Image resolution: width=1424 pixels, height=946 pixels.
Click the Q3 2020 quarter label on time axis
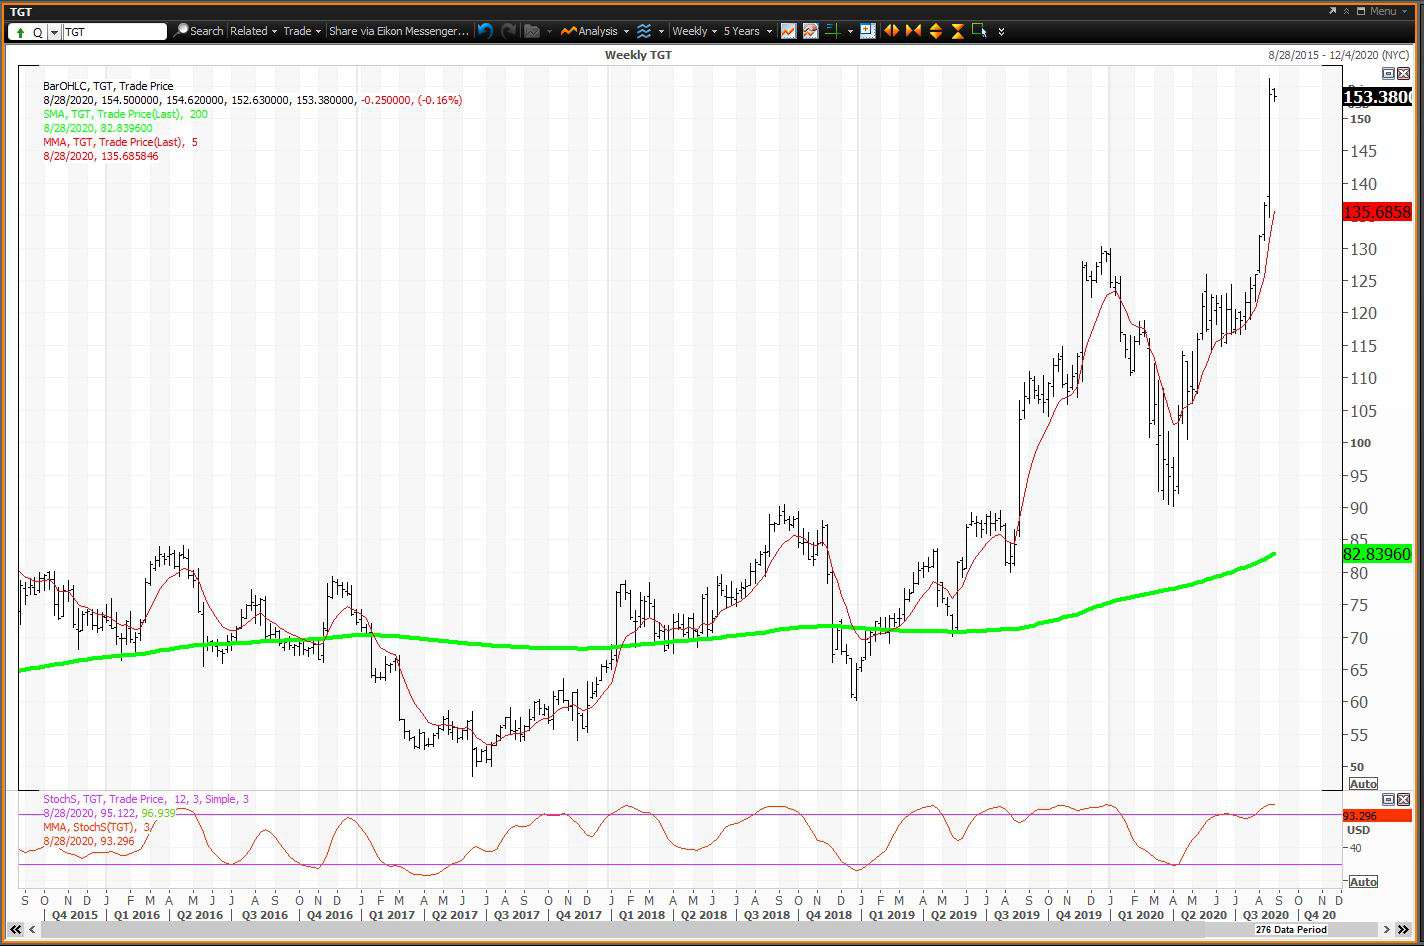1265,915
